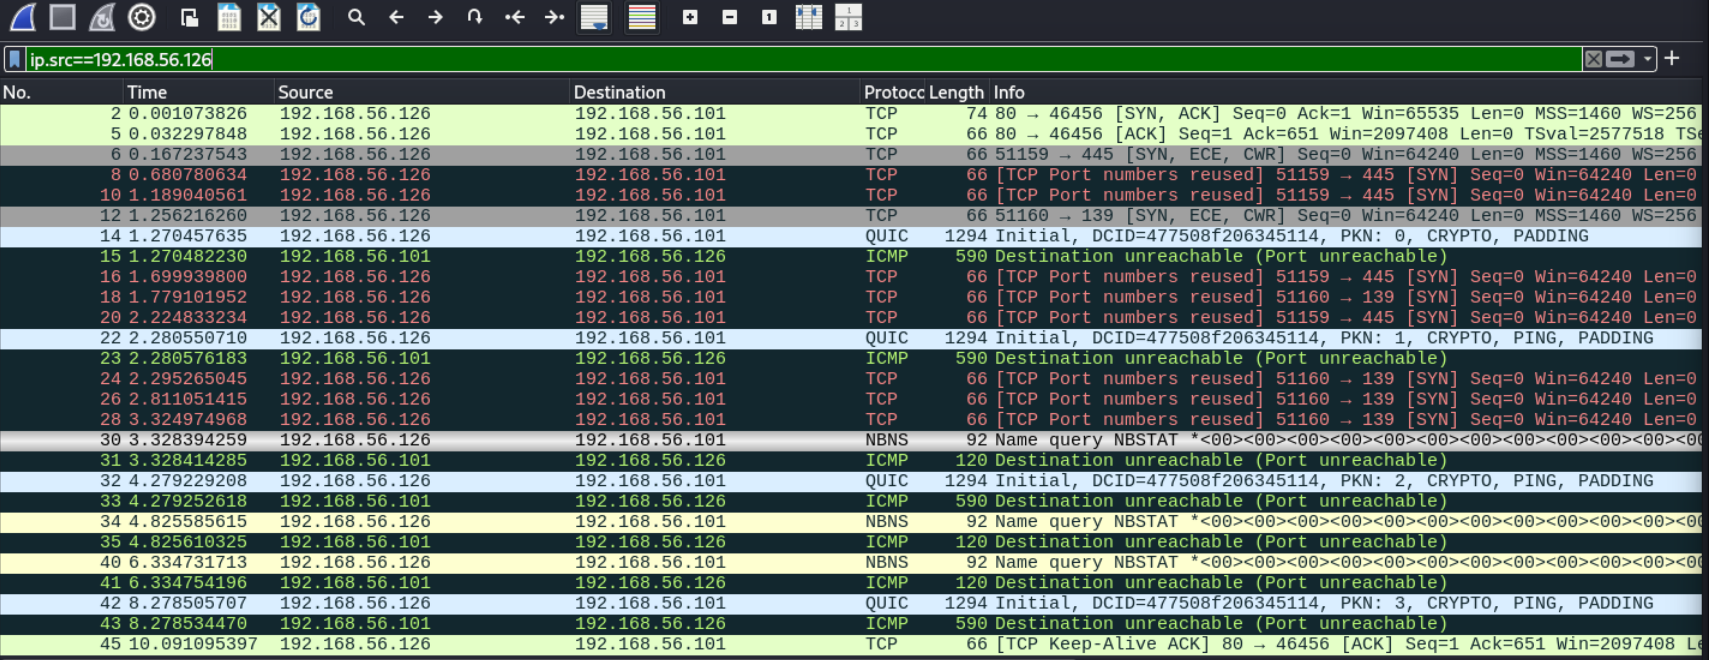
Task: Toggle packet list colorization
Action: [642, 17]
